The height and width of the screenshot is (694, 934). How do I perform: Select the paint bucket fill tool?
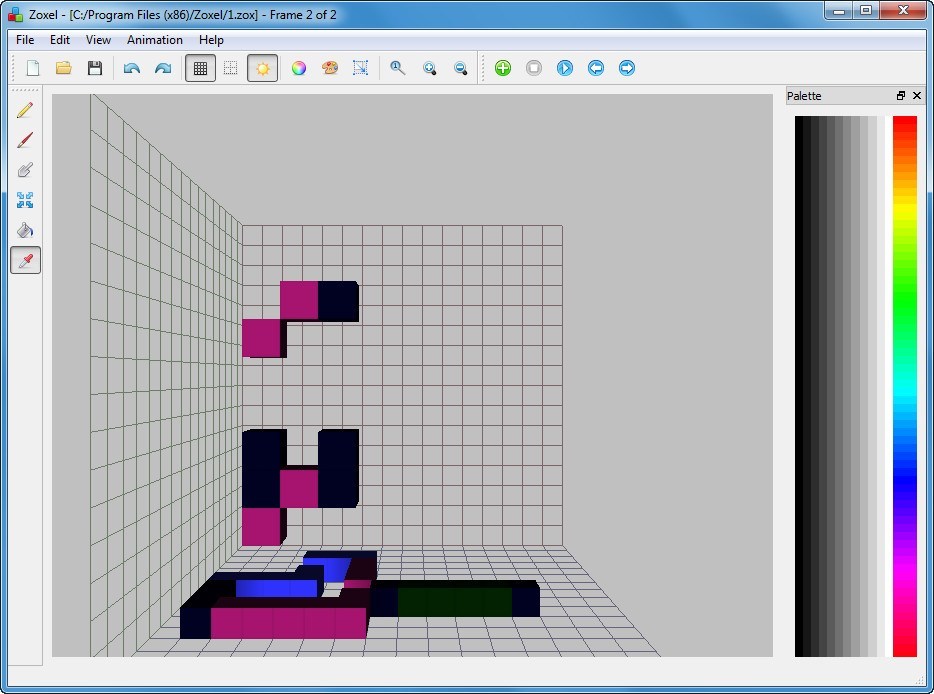click(25, 230)
